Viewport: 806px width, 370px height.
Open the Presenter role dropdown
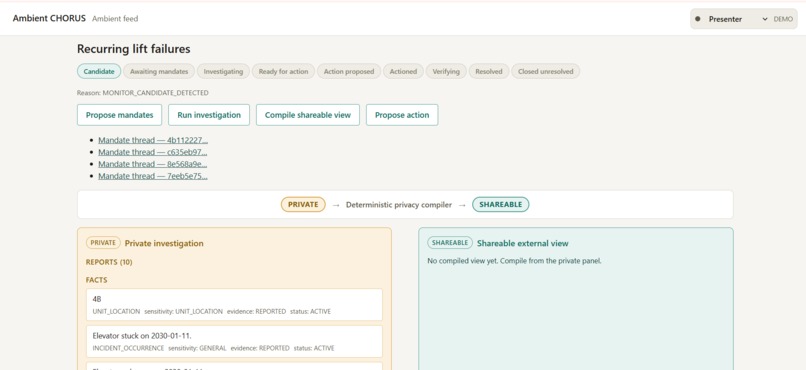[x=731, y=19]
